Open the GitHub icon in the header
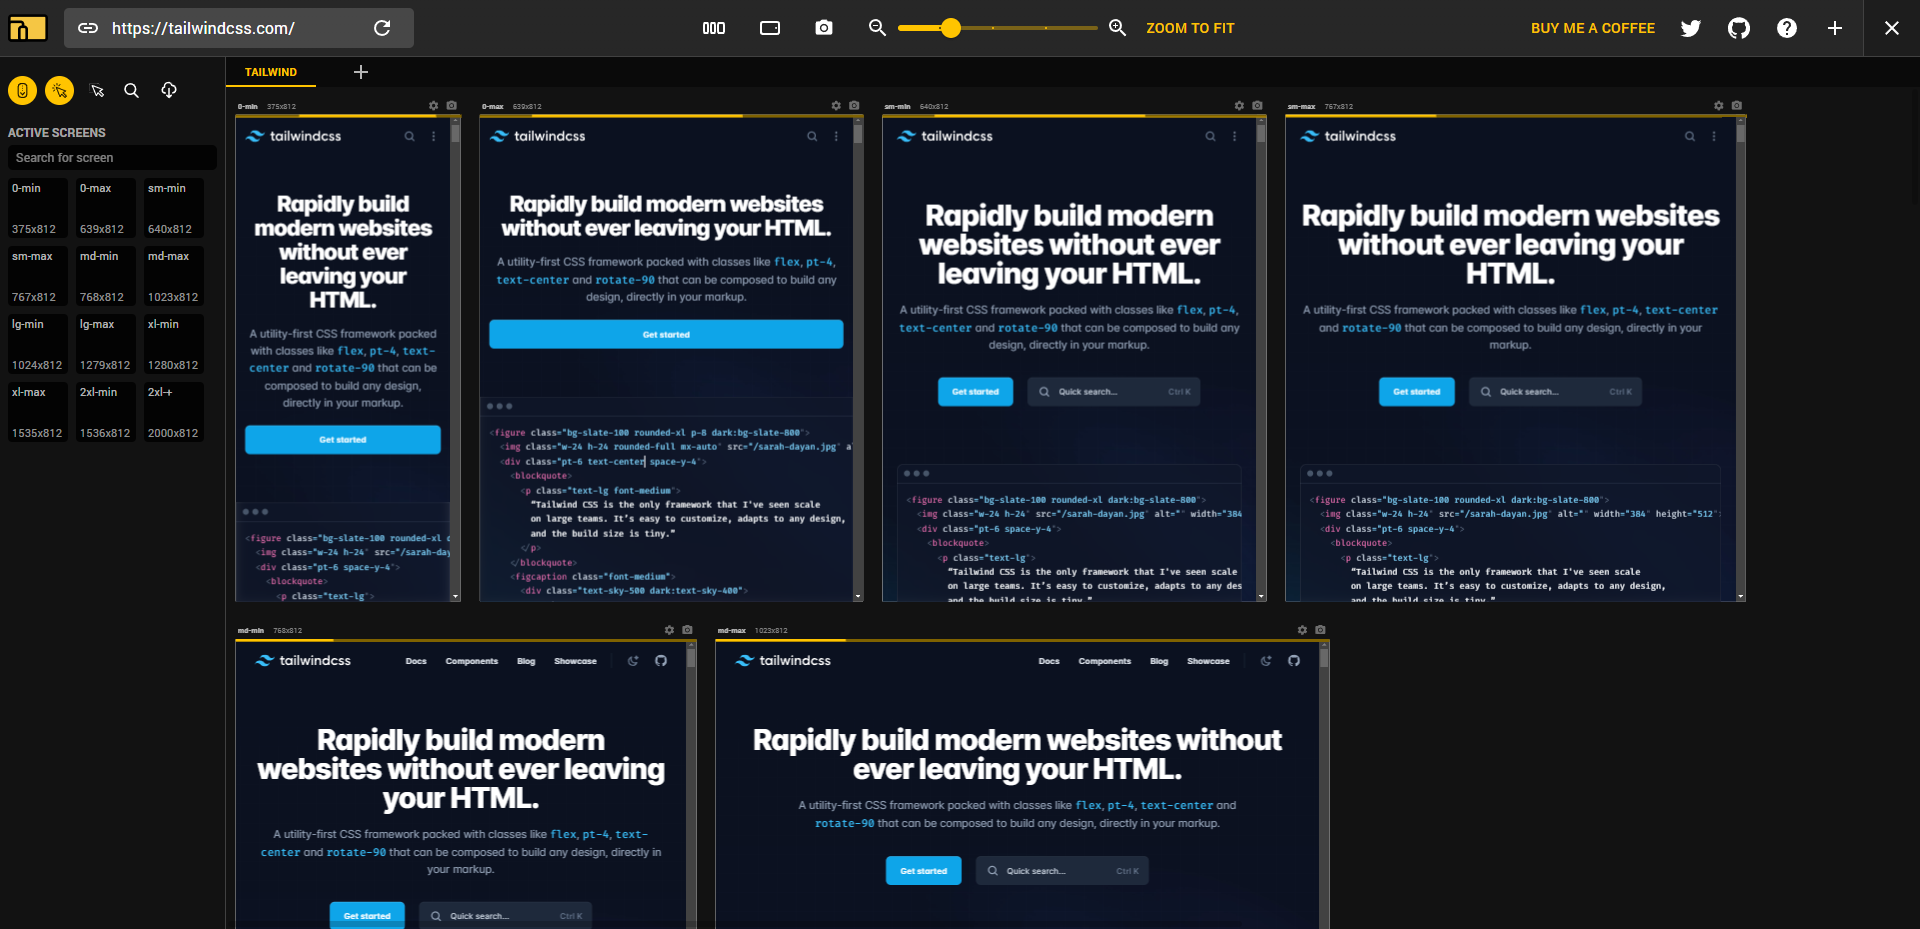Image resolution: width=1920 pixels, height=929 pixels. click(x=1739, y=28)
